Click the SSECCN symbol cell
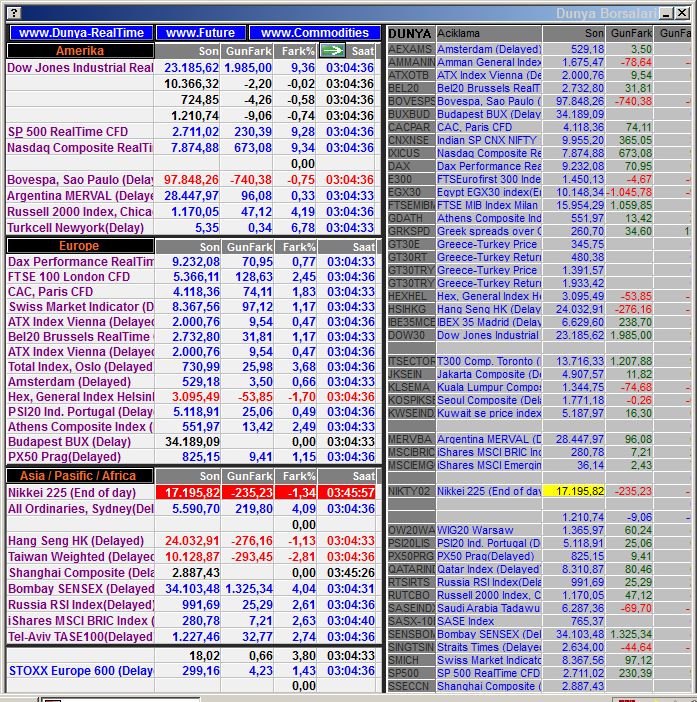Viewport: 697px width, 702px height. point(411,686)
